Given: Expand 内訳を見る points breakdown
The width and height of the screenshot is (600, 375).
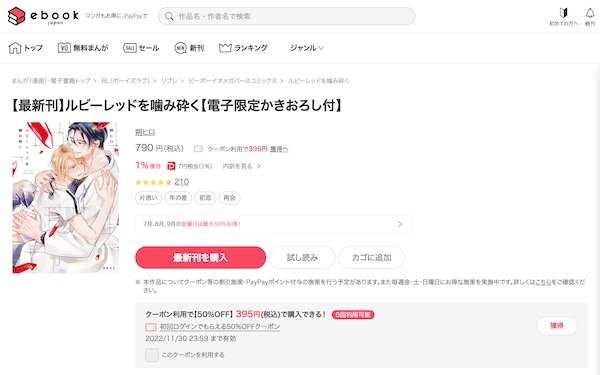Looking at the screenshot, I should pos(241,166).
